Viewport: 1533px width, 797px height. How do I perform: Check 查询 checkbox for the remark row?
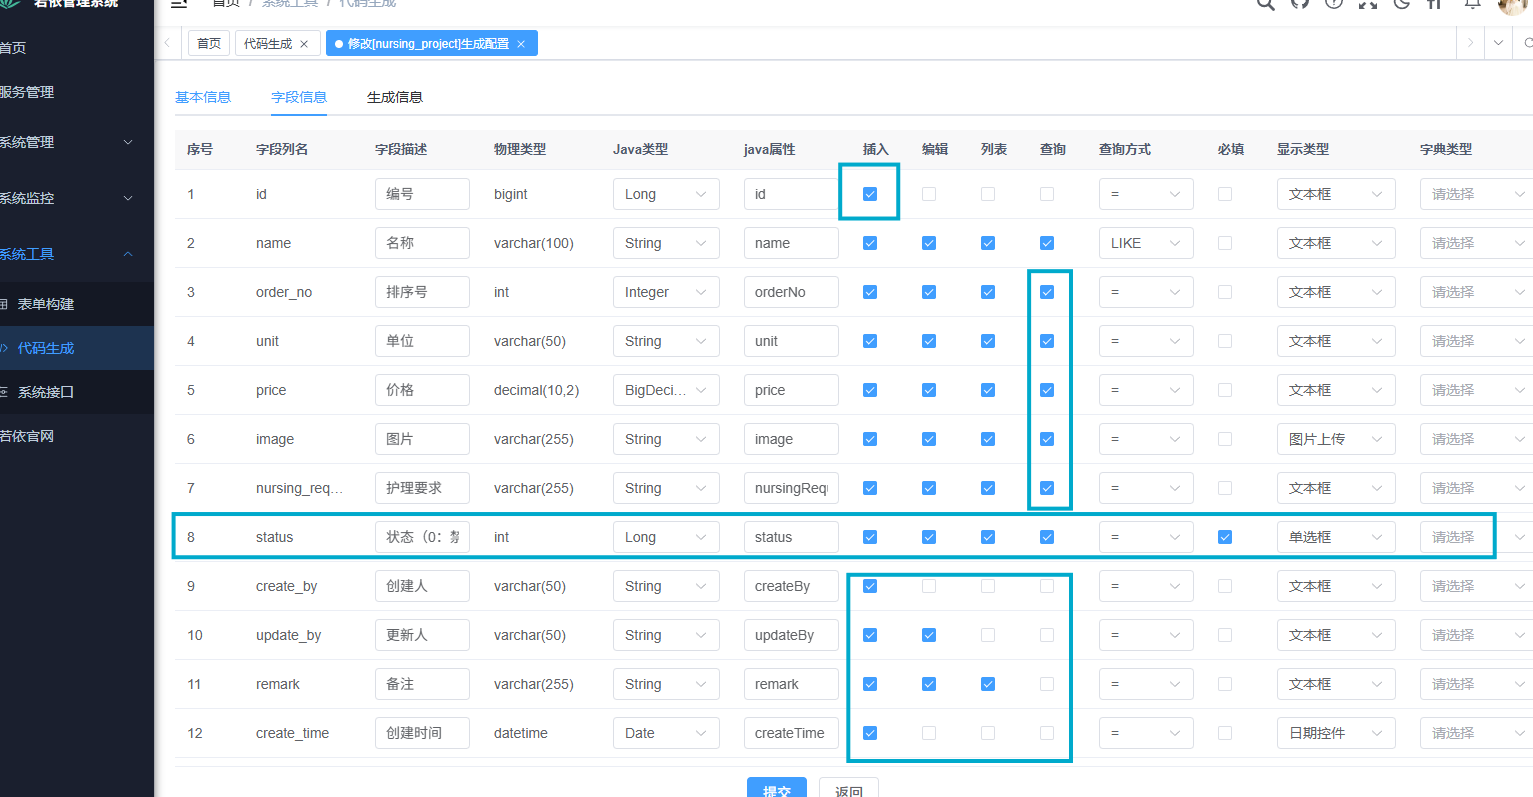point(1047,684)
